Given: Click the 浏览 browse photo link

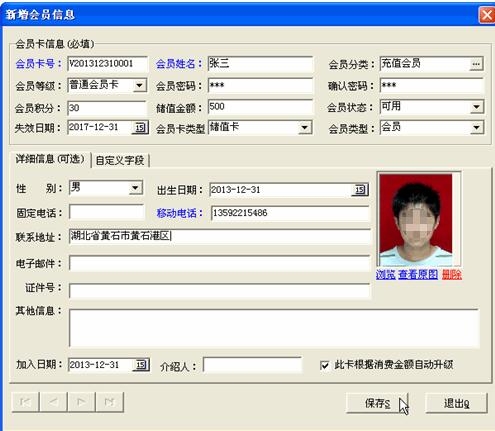Looking at the screenshot, I should coord(386,275).
